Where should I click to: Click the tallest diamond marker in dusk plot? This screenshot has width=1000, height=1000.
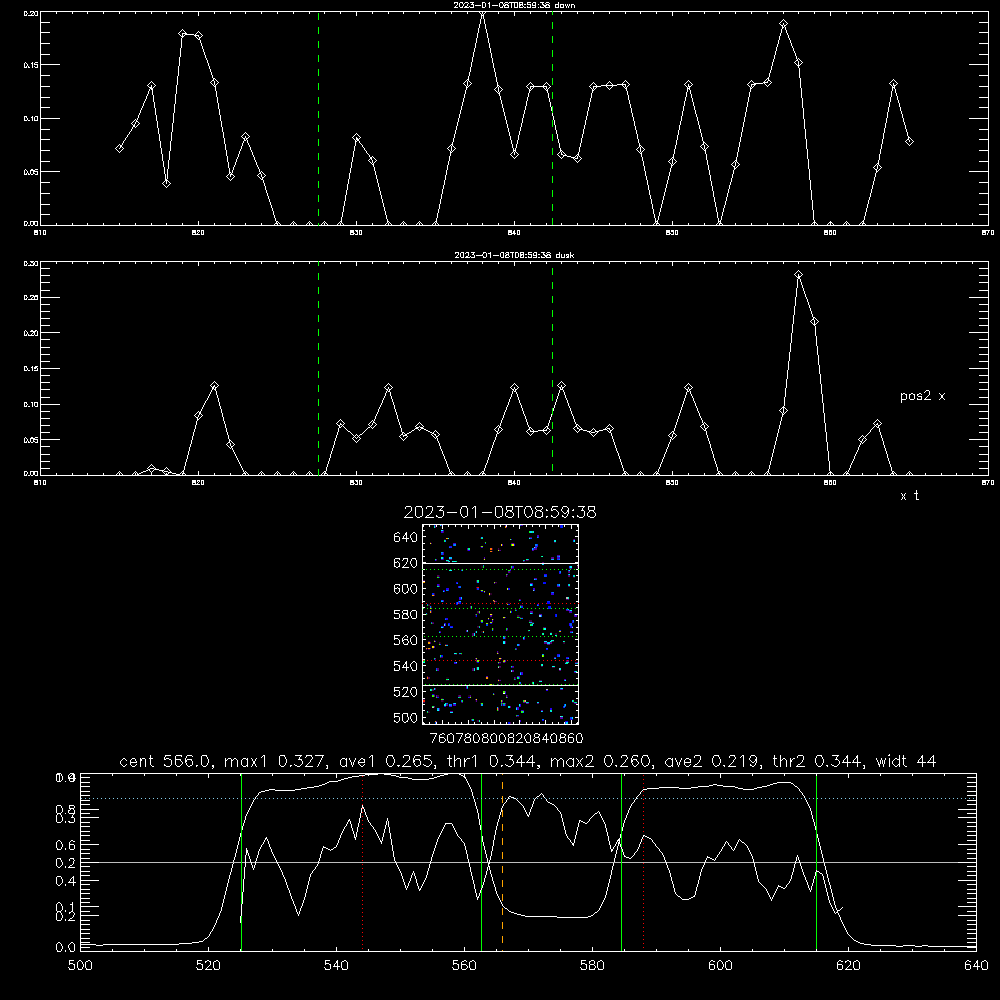(798, 275)
